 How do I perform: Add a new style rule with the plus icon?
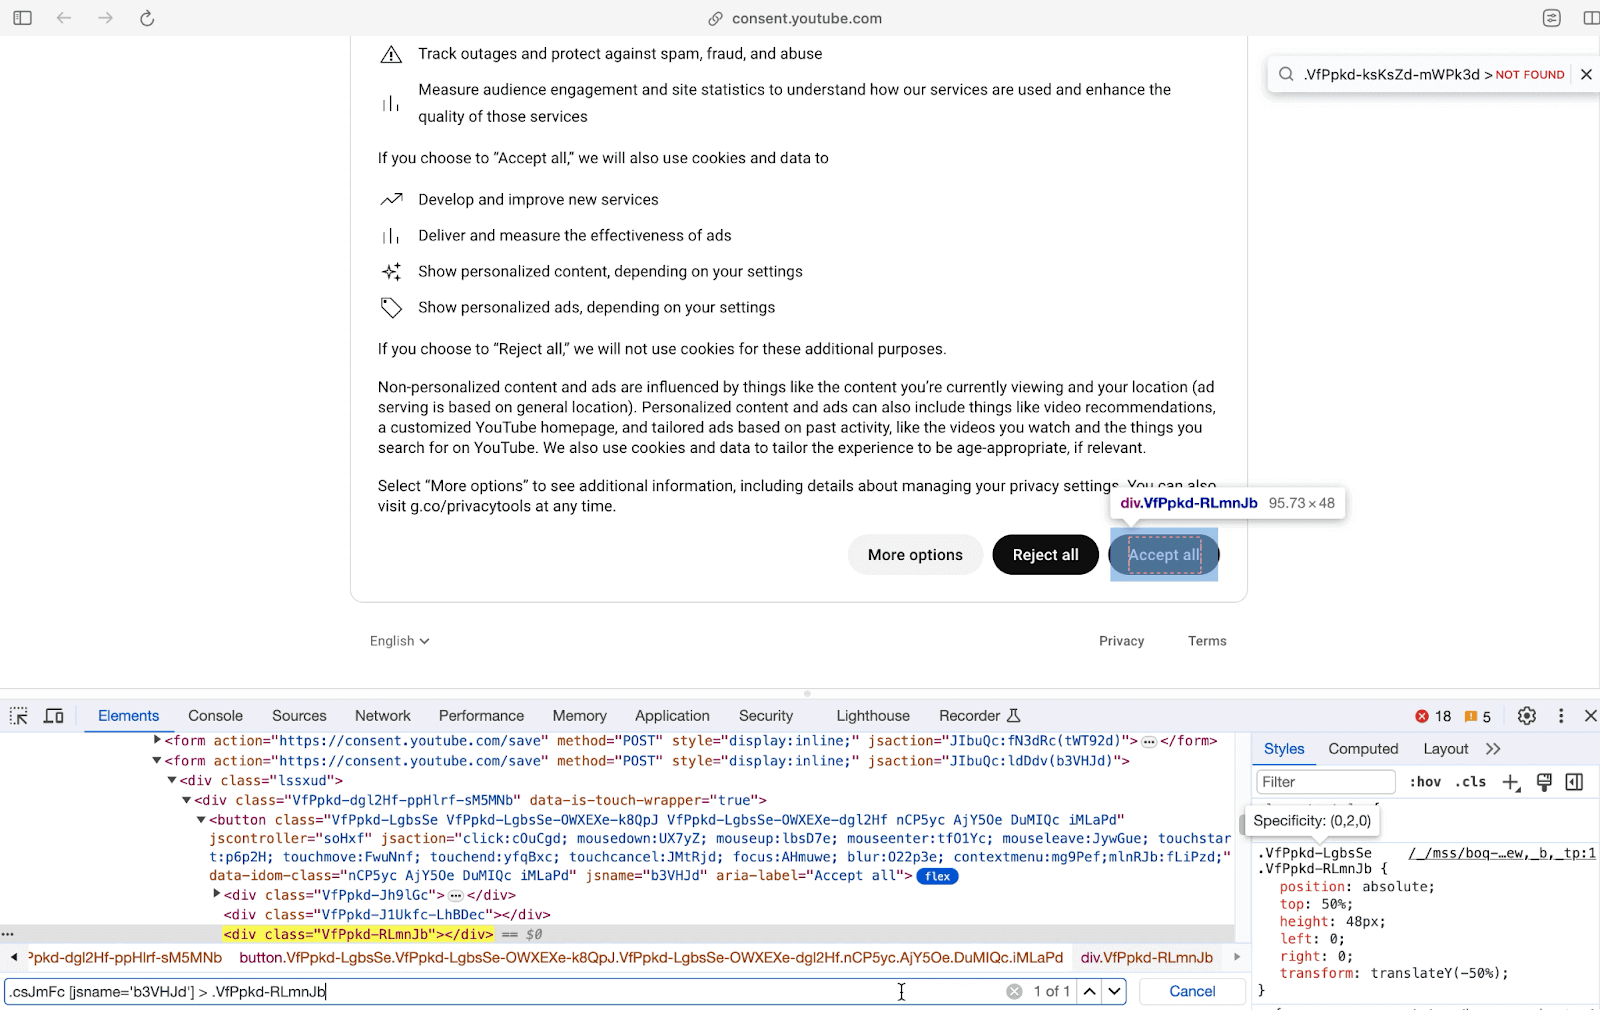(1510, 782)
